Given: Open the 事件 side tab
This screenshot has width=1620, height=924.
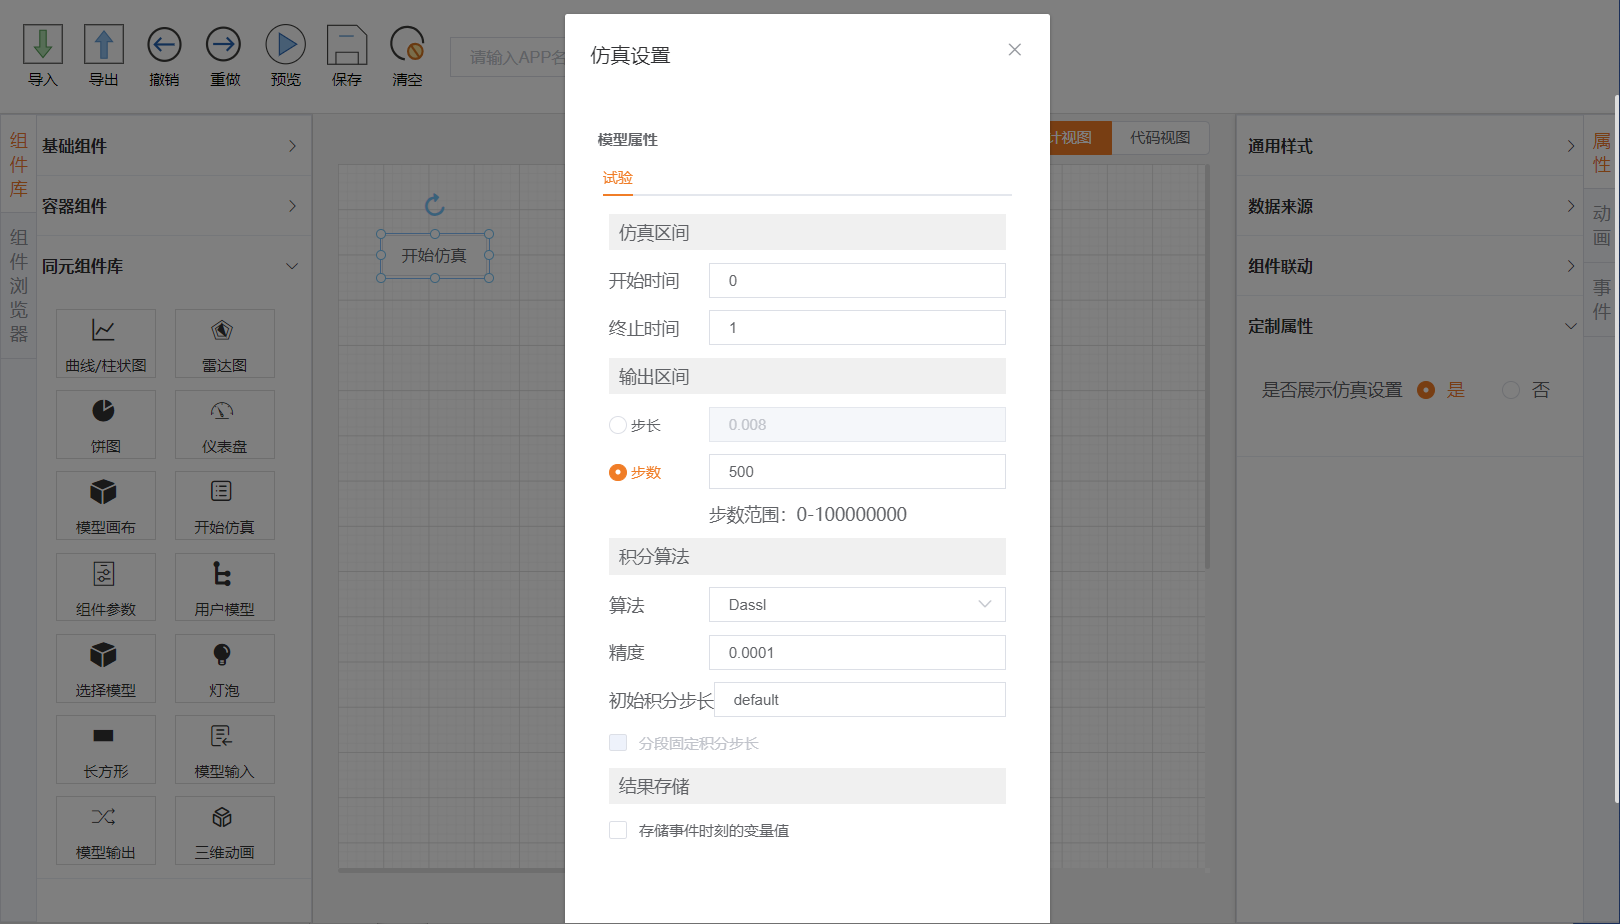Looking at the screenshot, I should (x=1601, y=299).
